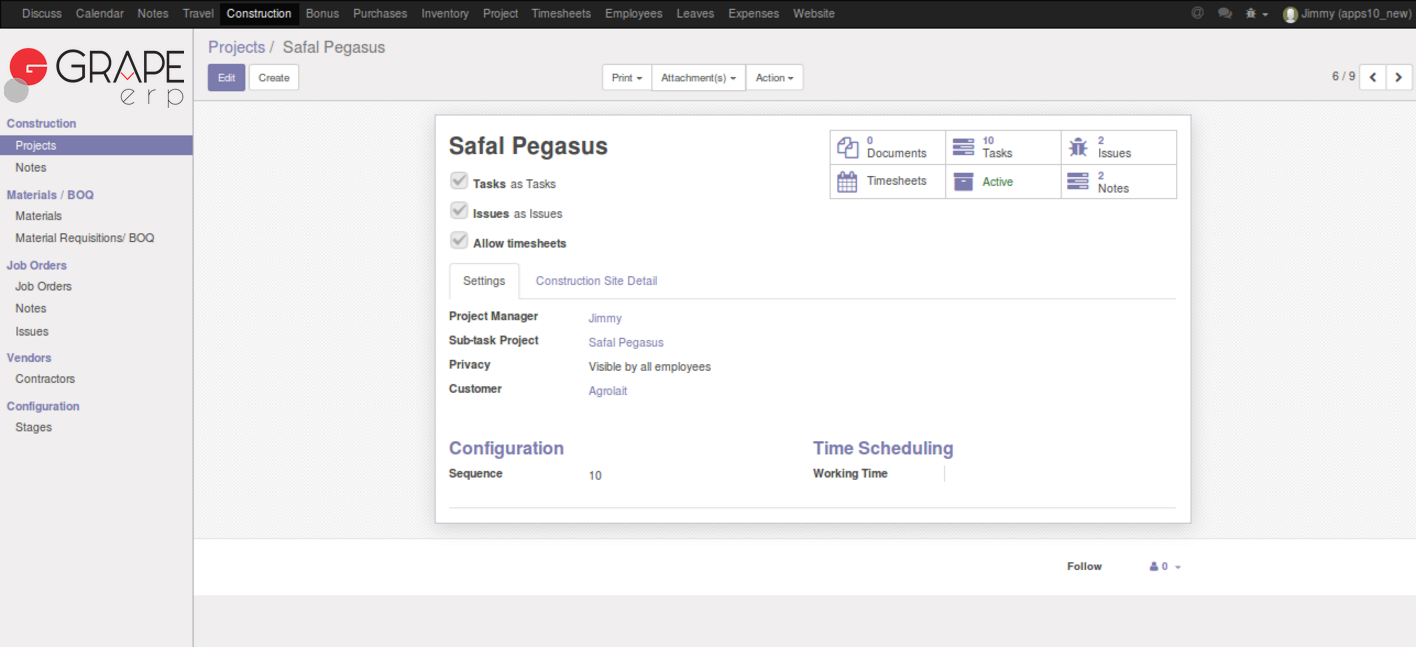1416x663 pixels.
Task: Switch to the Construction Site Detail tab
Action: pos(596,281)
